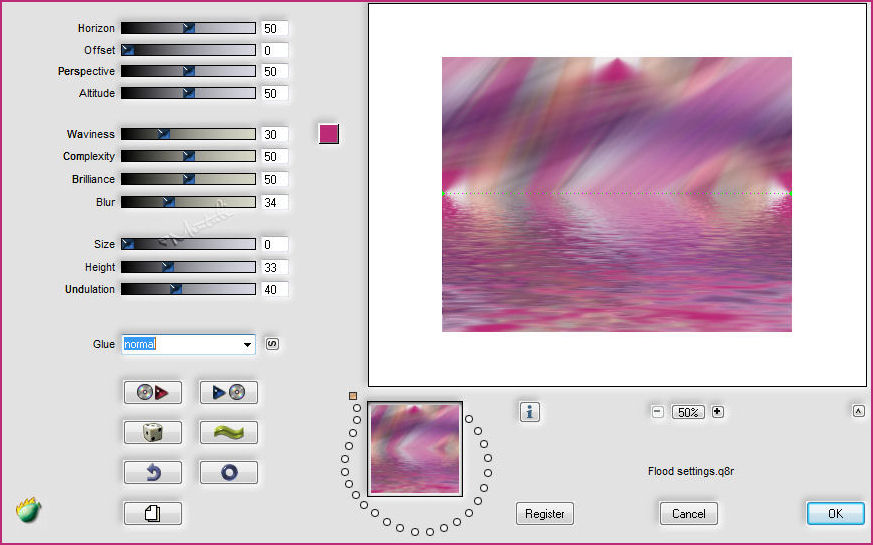Click the copy pages button
Screen dimensions: 873x545
tap(152, 513)
